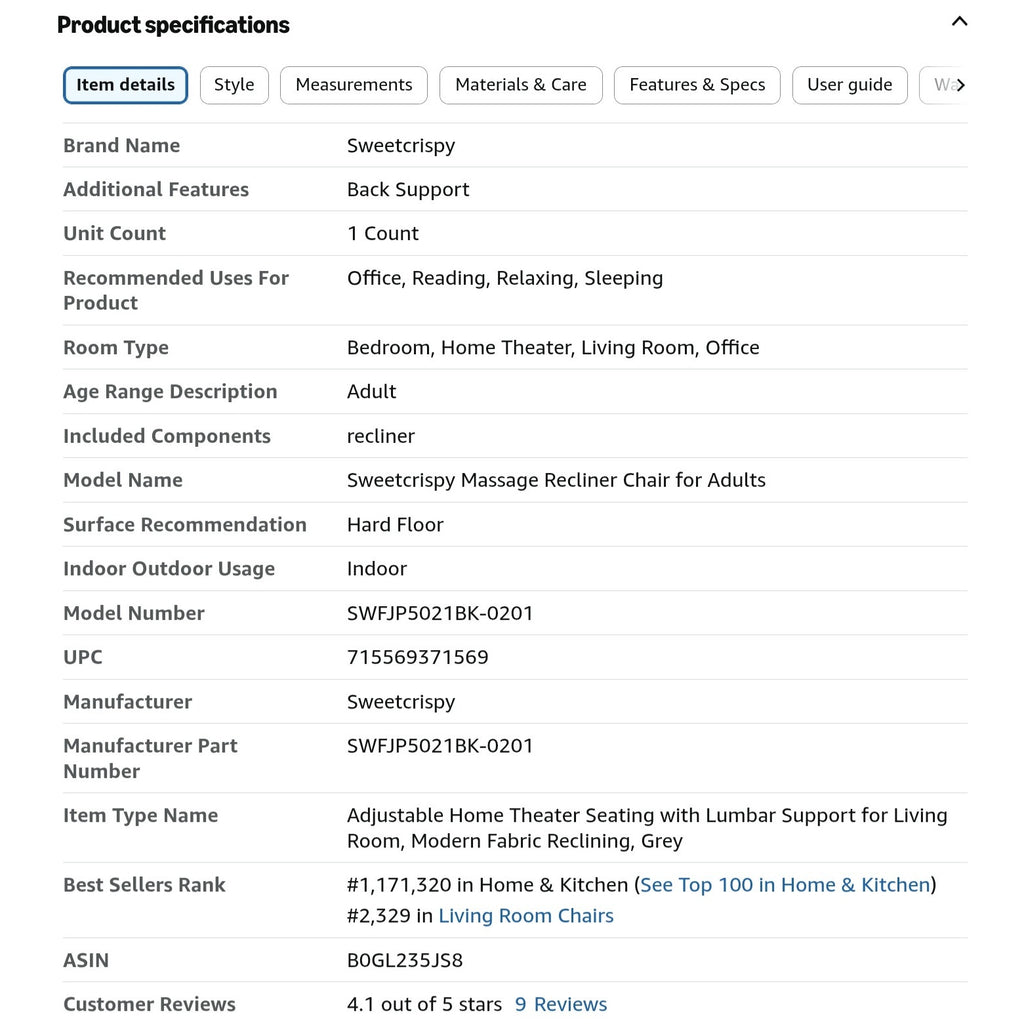The height and width of the screenshot is (1024, 1024).
Task: Click the Manufacturer Part Number value
Action: coord(440,746)
